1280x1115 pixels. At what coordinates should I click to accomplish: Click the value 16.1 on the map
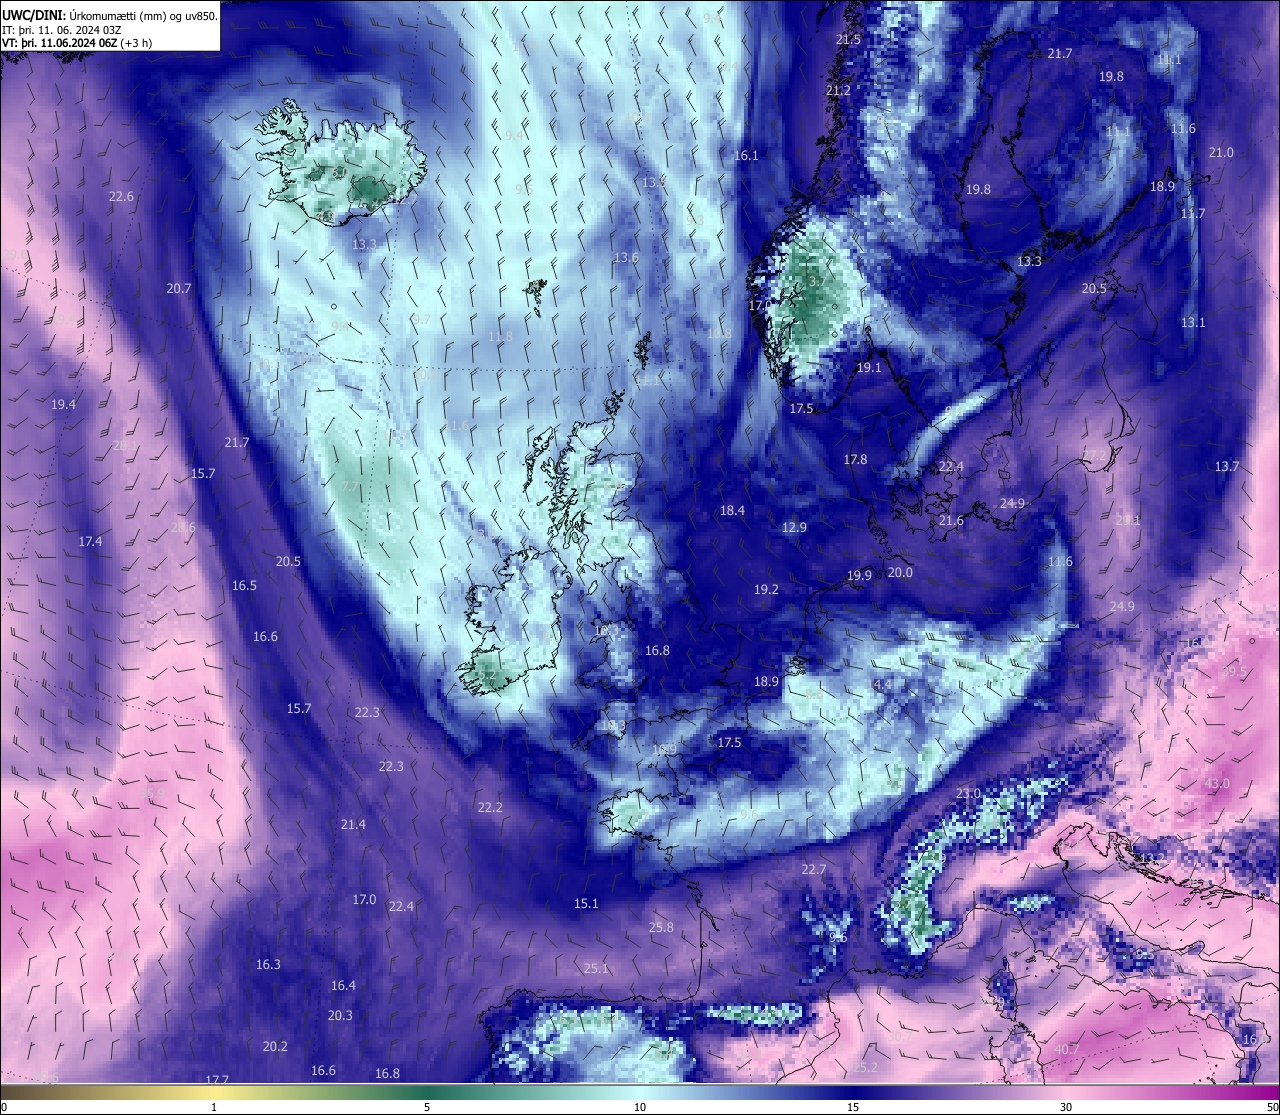[746, 155]
